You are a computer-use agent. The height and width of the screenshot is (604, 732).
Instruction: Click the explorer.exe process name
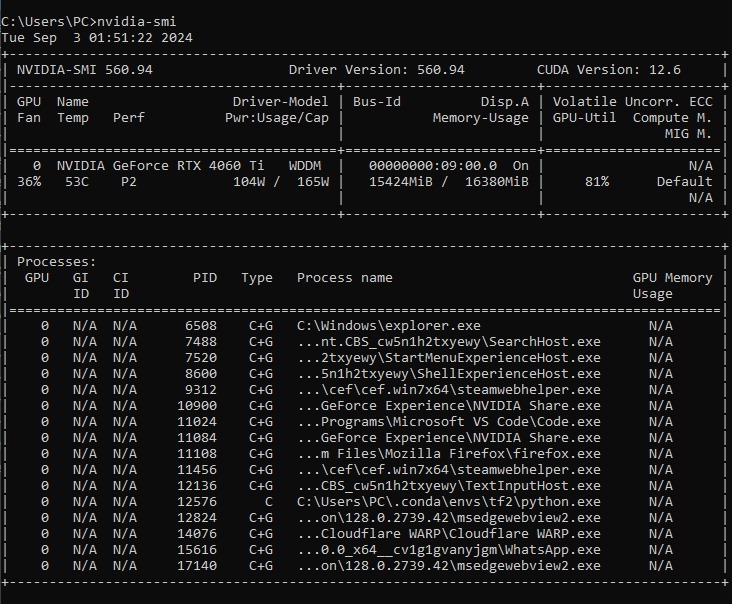point(388,326)
